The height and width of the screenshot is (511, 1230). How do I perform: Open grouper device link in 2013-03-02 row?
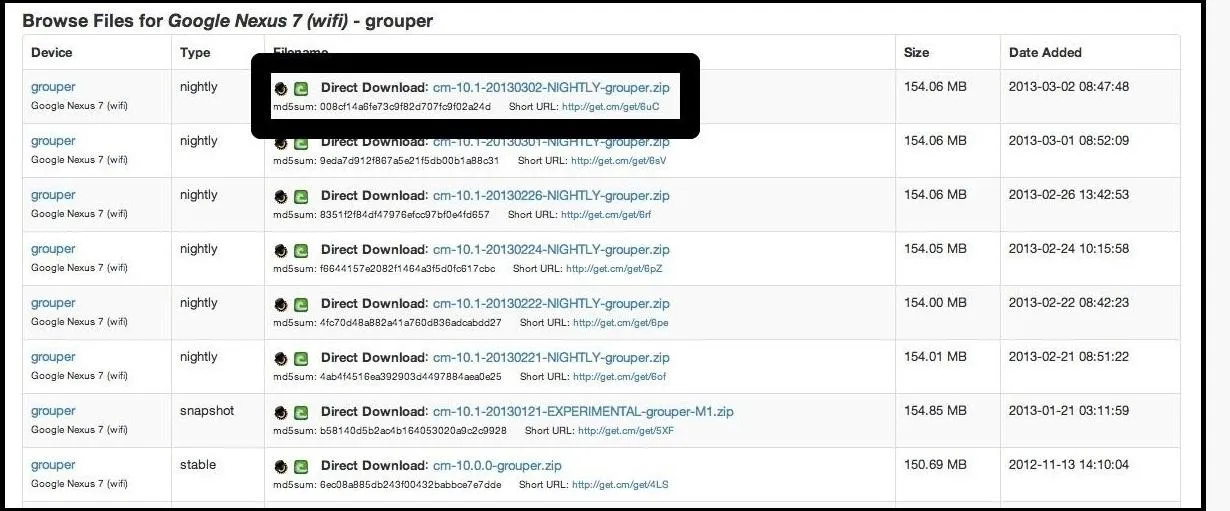coord(53,87)
